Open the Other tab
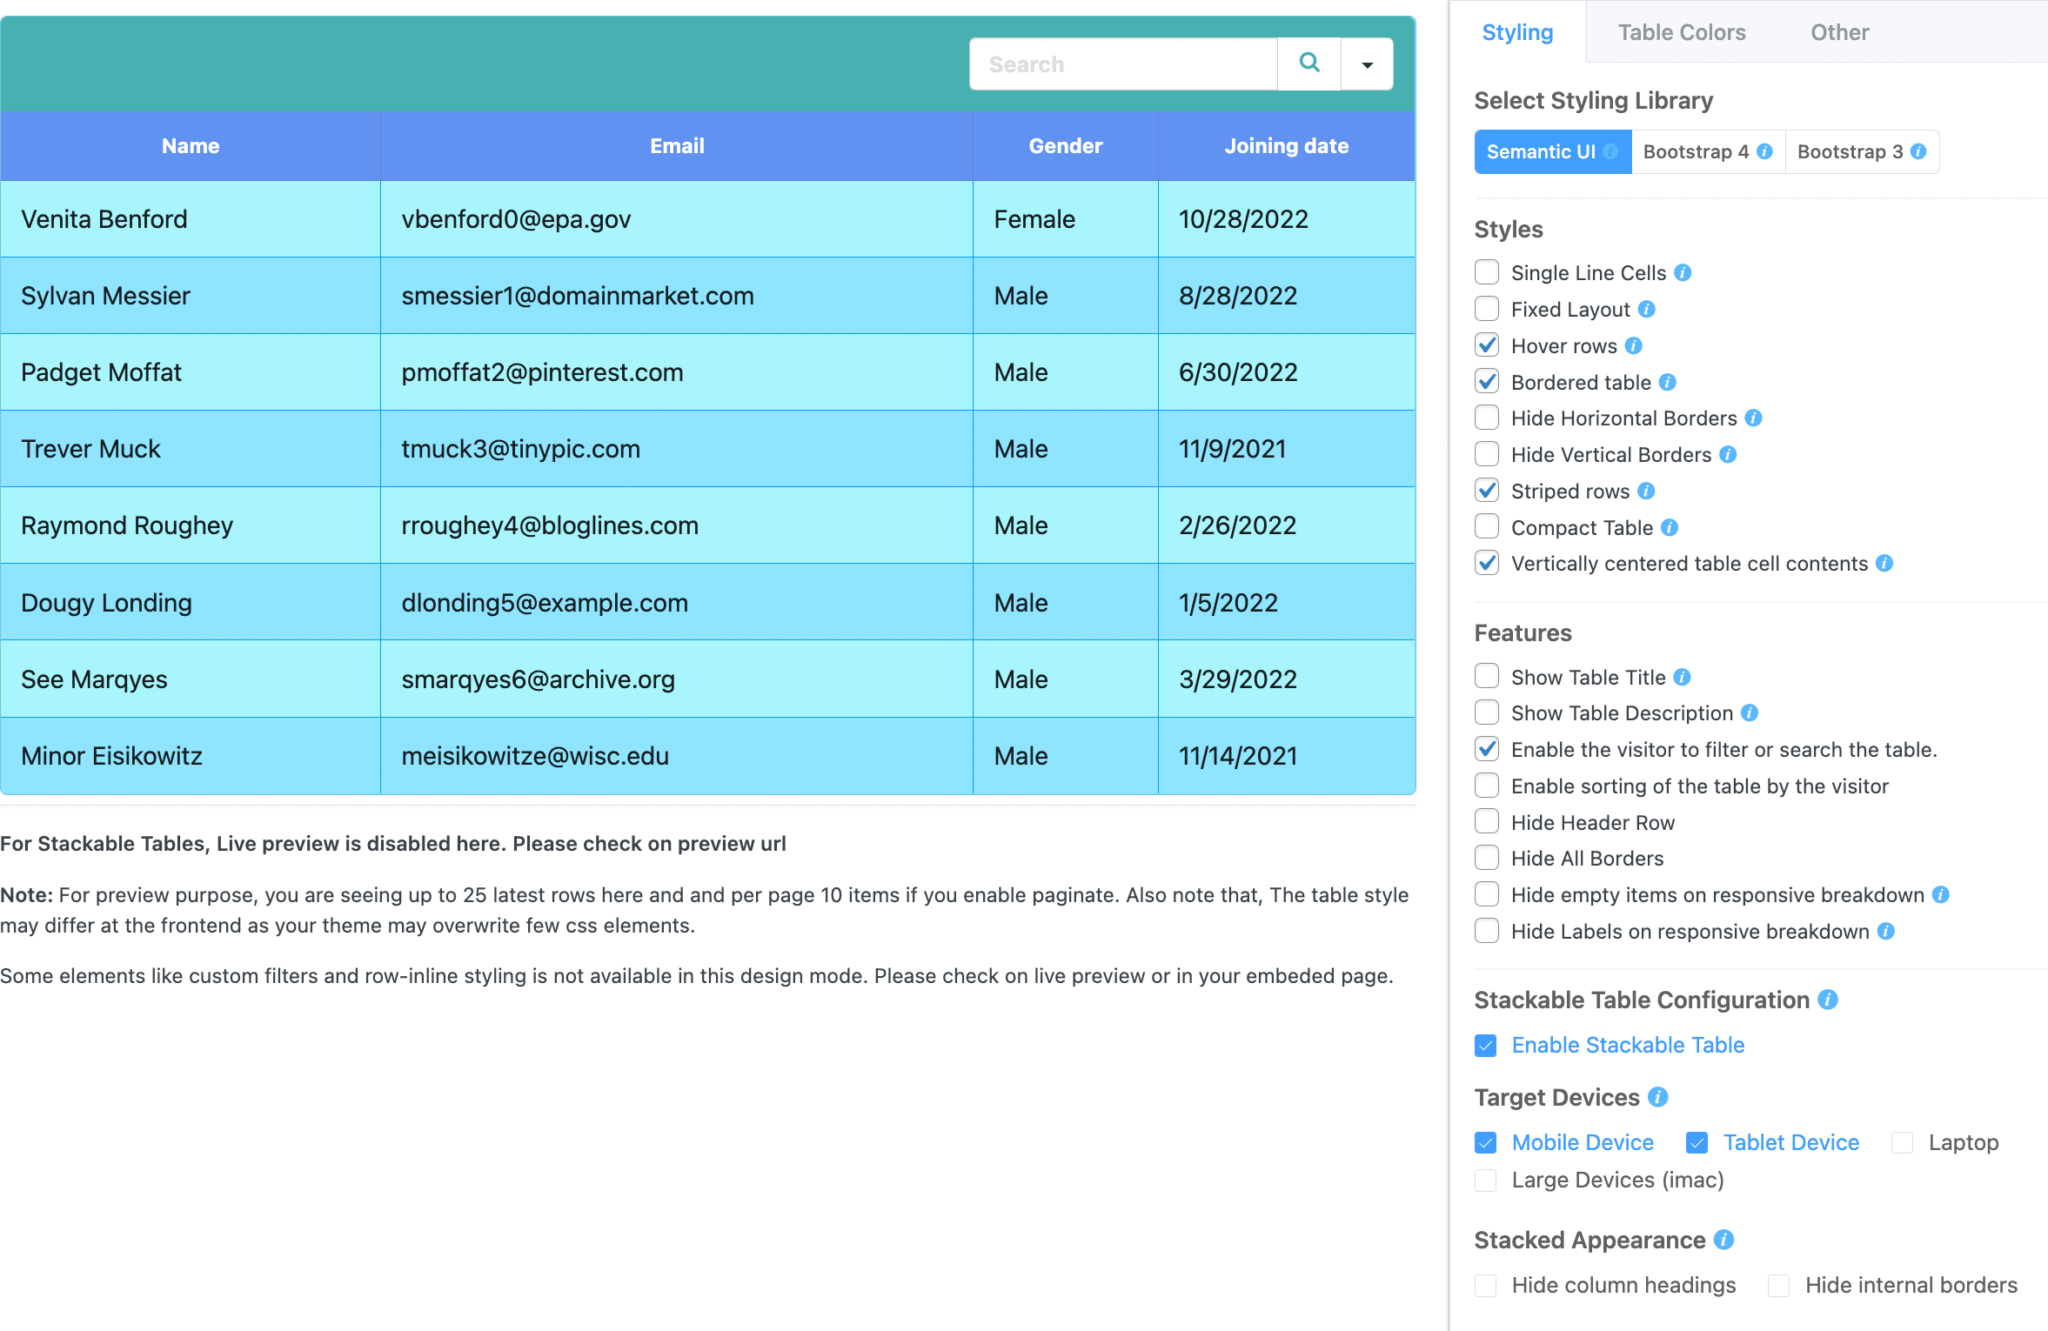 pos(1839,32)
